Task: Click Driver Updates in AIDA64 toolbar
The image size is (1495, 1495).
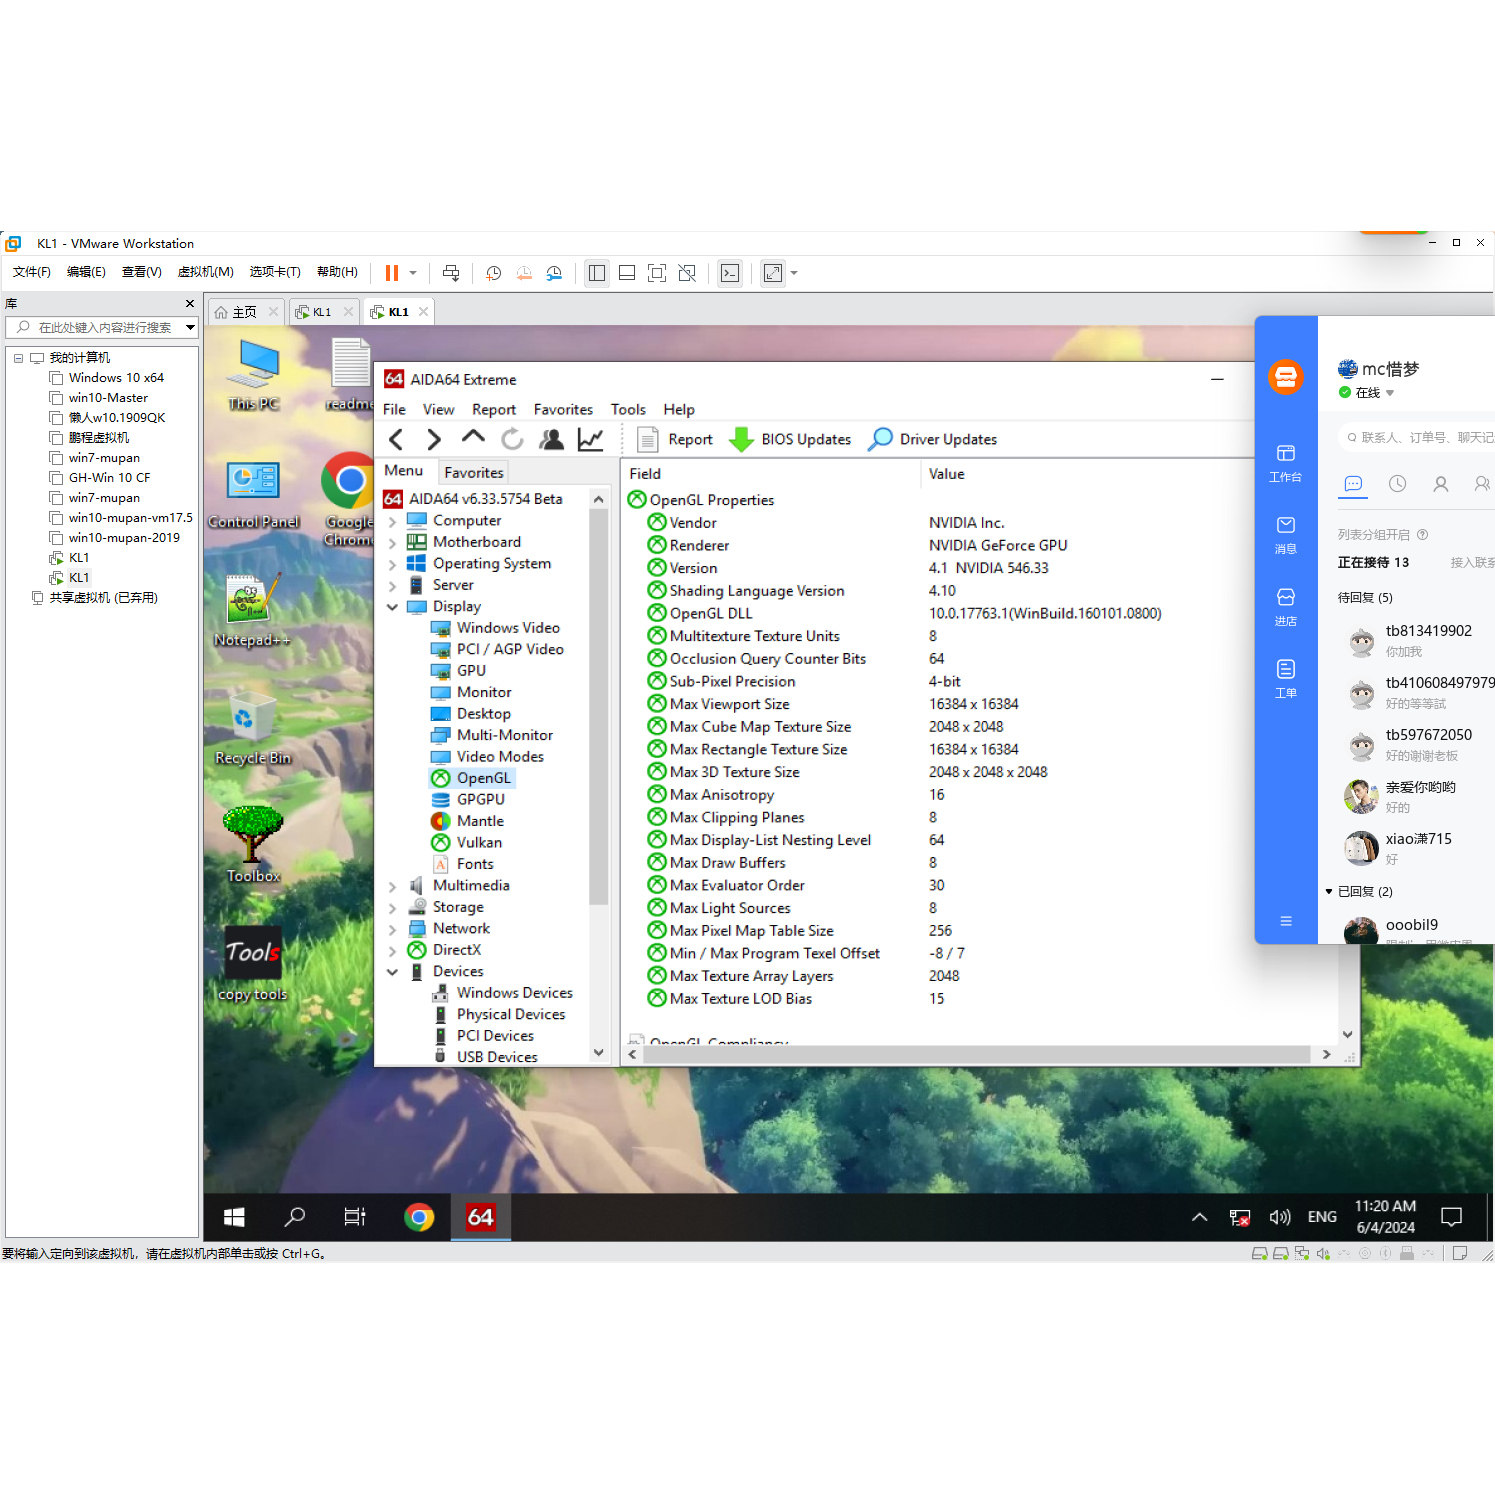Action: click(x=933, y=439)
